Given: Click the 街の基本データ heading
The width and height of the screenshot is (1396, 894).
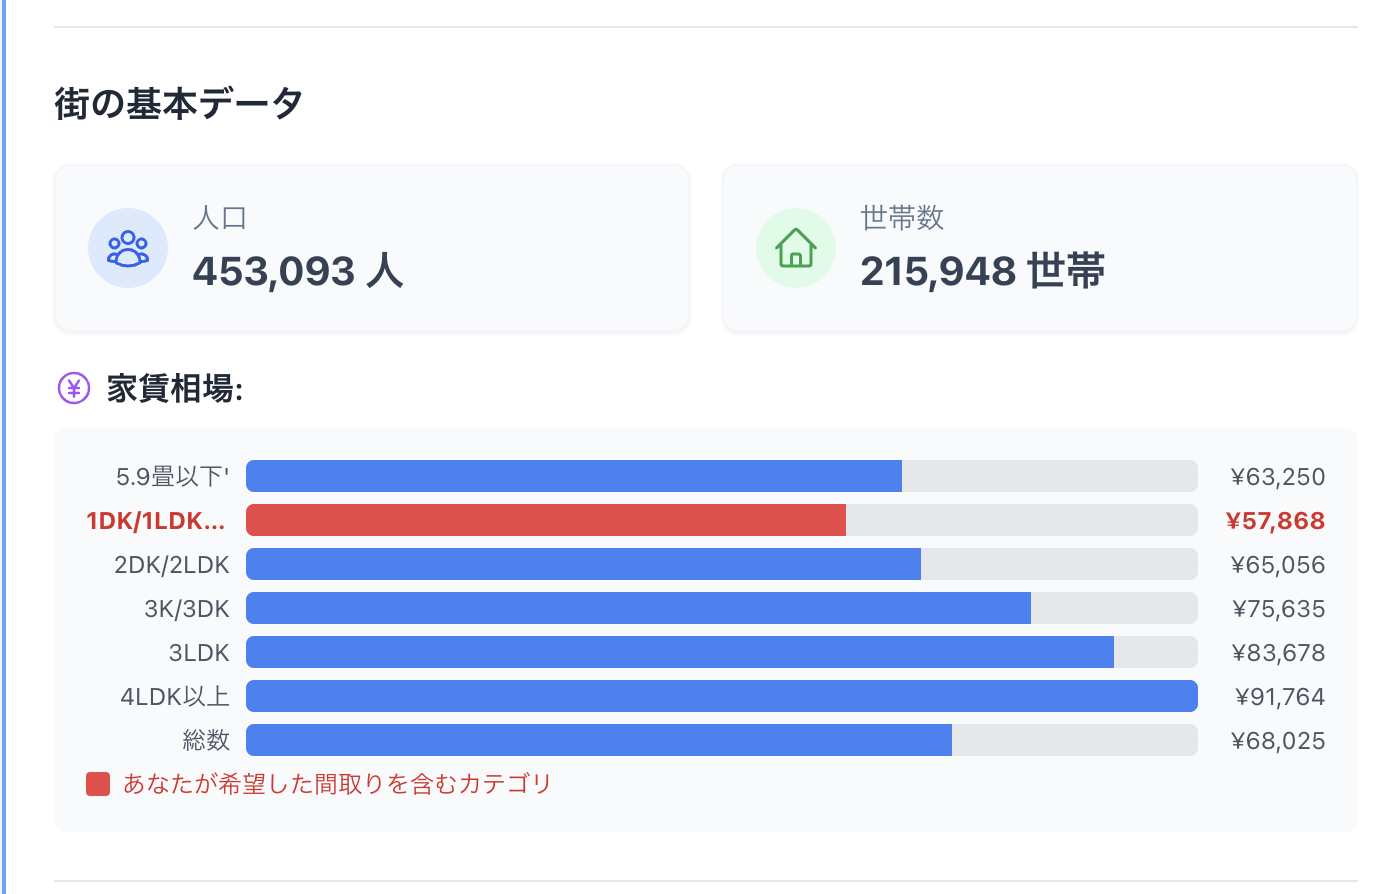Looking at the screenshot, I should 179,103.
